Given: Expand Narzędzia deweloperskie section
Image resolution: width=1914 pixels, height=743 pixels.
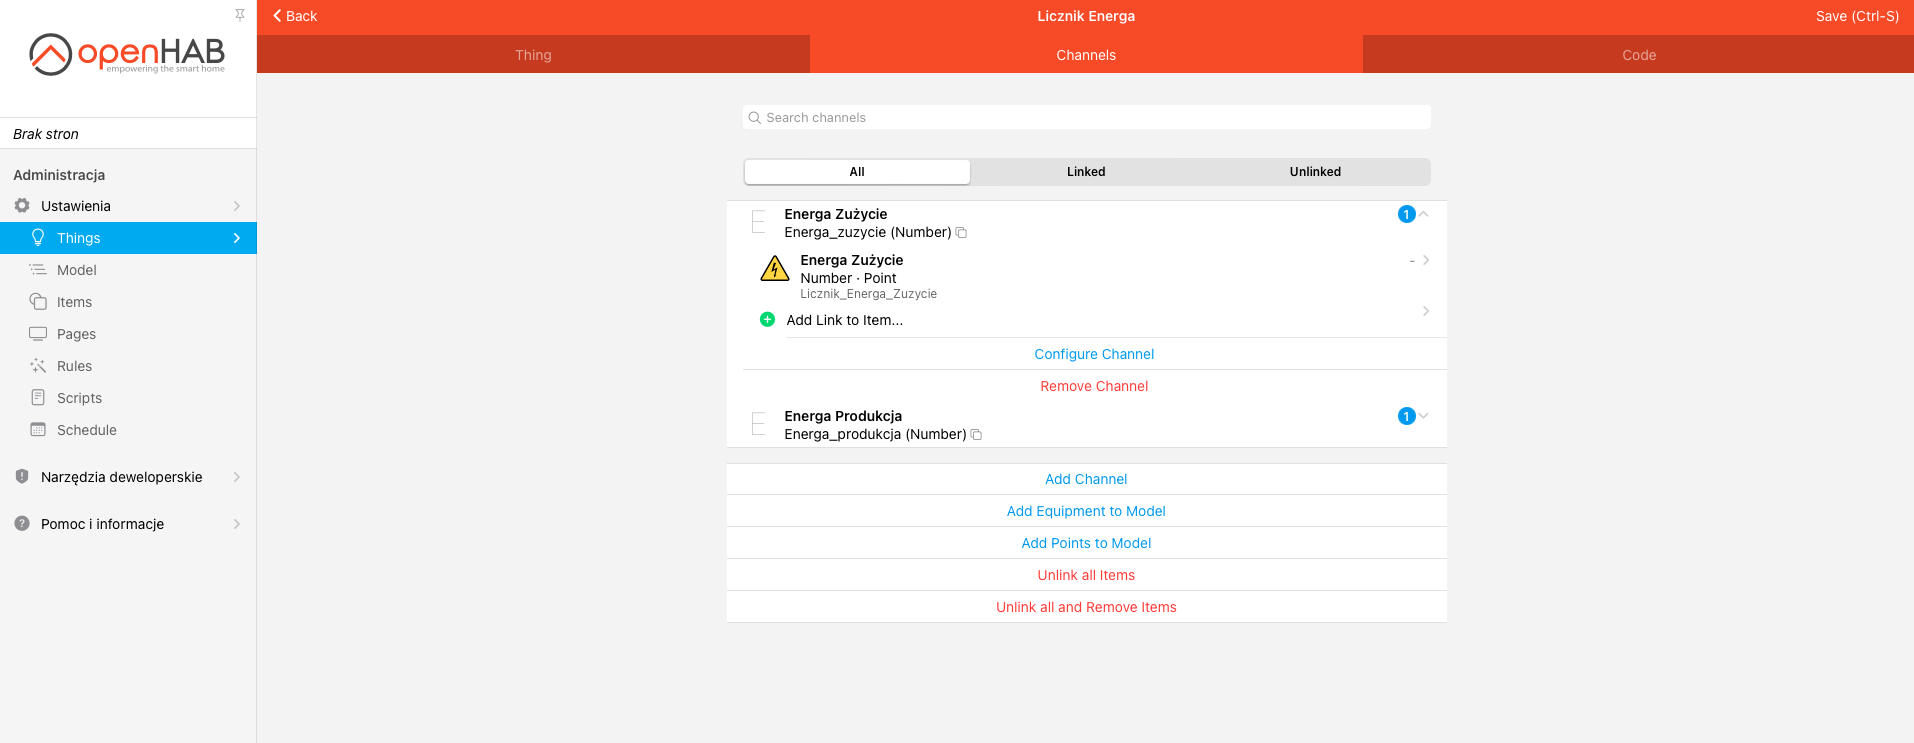Looking at the screenshot, I should 121,477.
